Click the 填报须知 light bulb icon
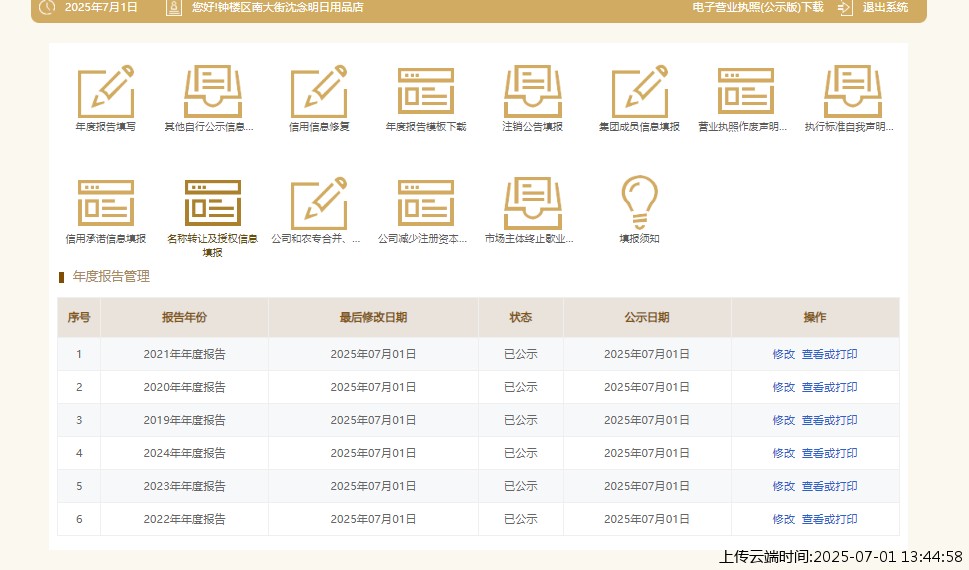Screen dimensions: 969x570 pos(640,203)
